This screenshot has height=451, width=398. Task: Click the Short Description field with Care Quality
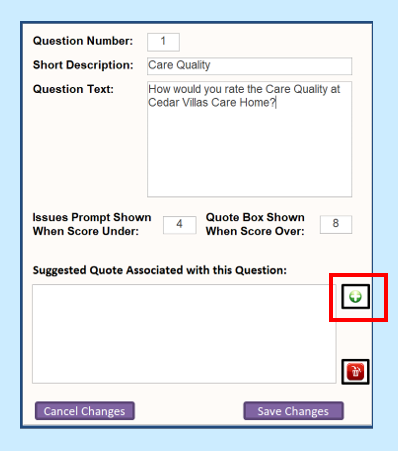(249, 66)
